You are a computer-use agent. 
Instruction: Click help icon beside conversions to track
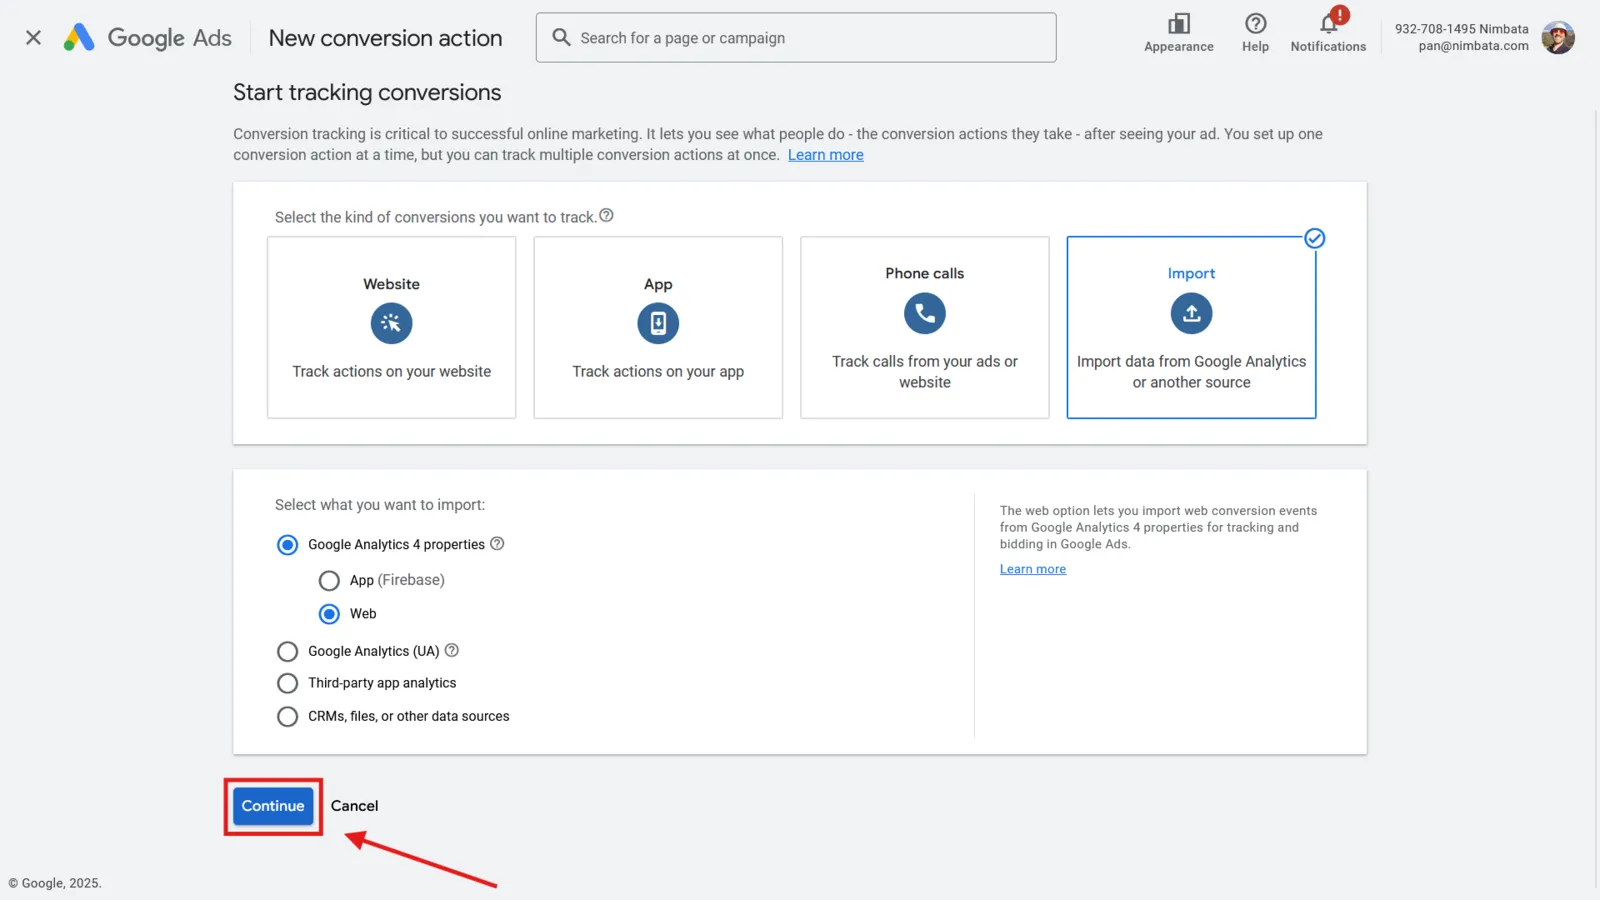click(606, 216)
